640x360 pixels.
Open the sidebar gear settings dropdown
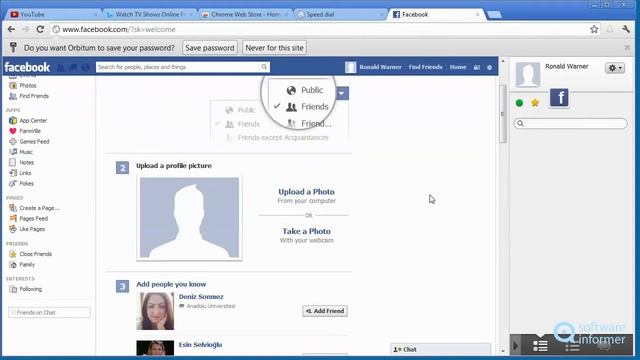pos(615,68)
